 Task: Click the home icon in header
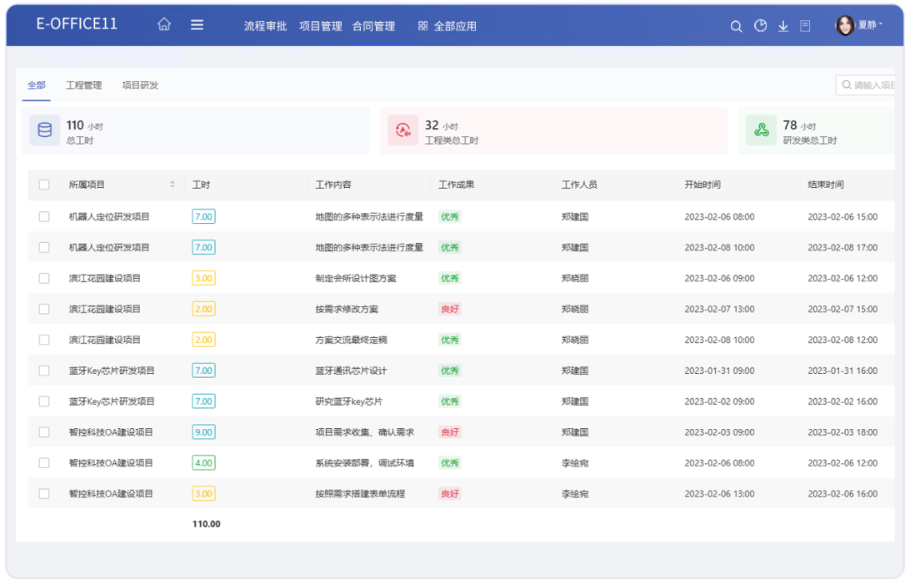coord(164,25)
